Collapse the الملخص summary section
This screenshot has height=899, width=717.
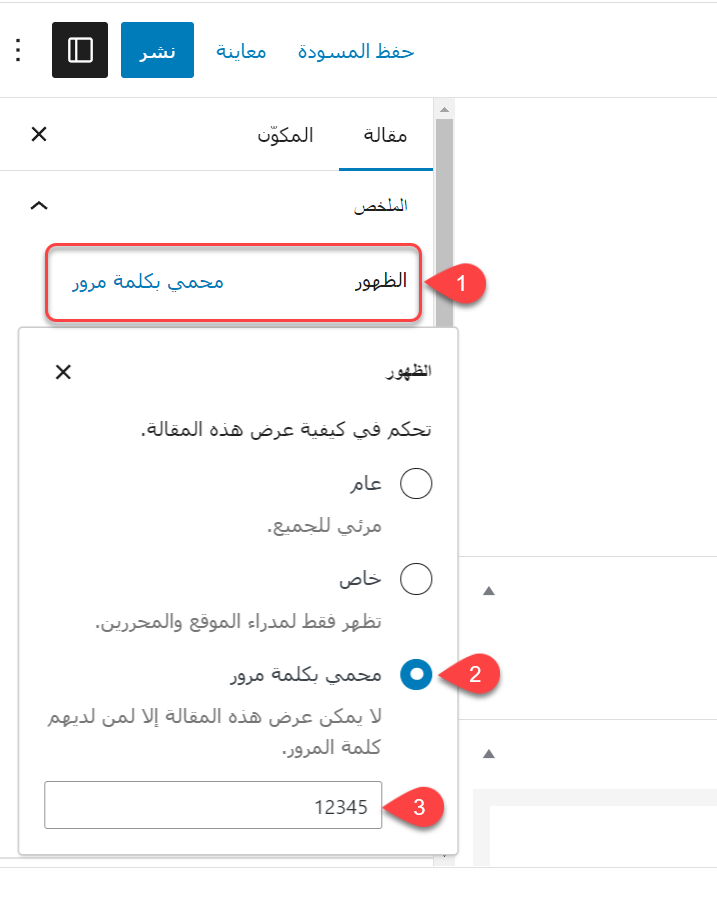coord(39,206)
